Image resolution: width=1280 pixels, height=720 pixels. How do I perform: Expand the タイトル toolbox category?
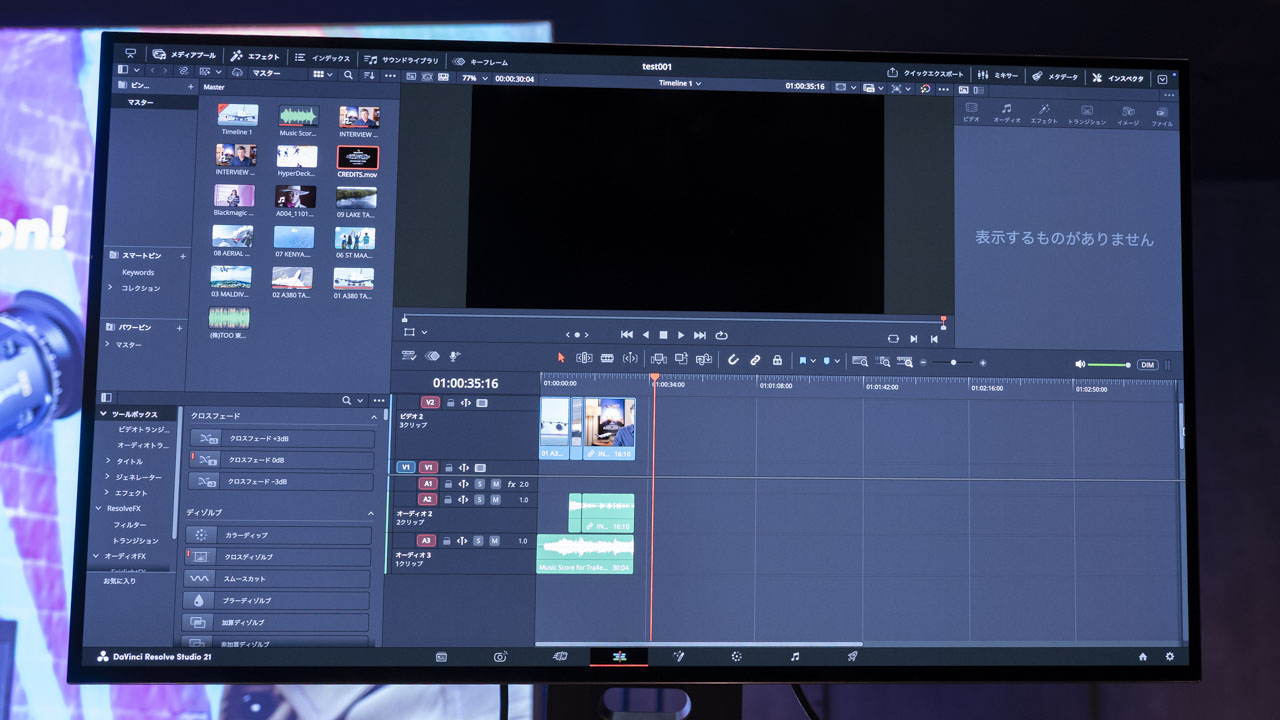point(109,461)
